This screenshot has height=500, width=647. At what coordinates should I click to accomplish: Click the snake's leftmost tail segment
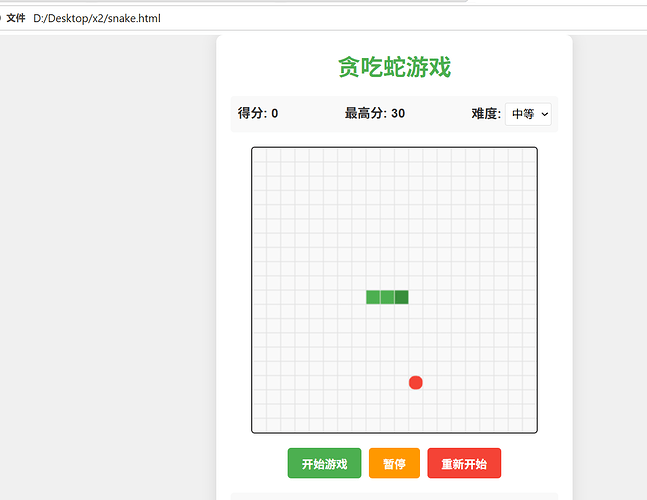coord(373,297)
